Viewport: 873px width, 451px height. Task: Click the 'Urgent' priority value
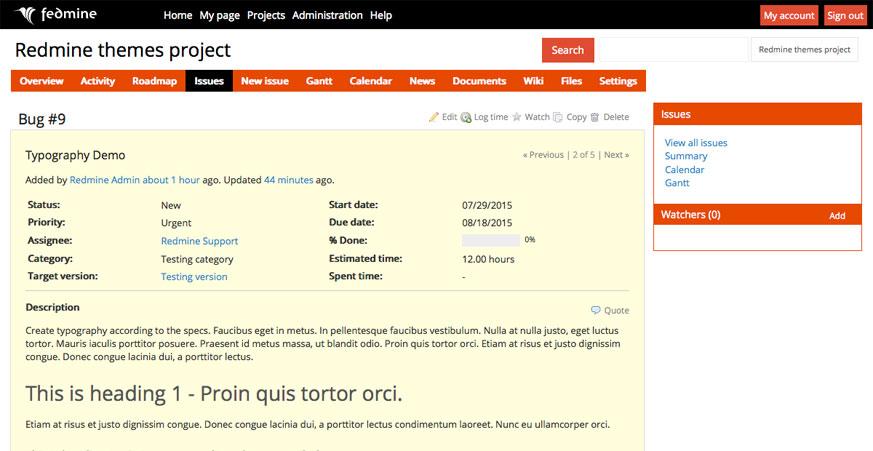(x=176, y=223)
